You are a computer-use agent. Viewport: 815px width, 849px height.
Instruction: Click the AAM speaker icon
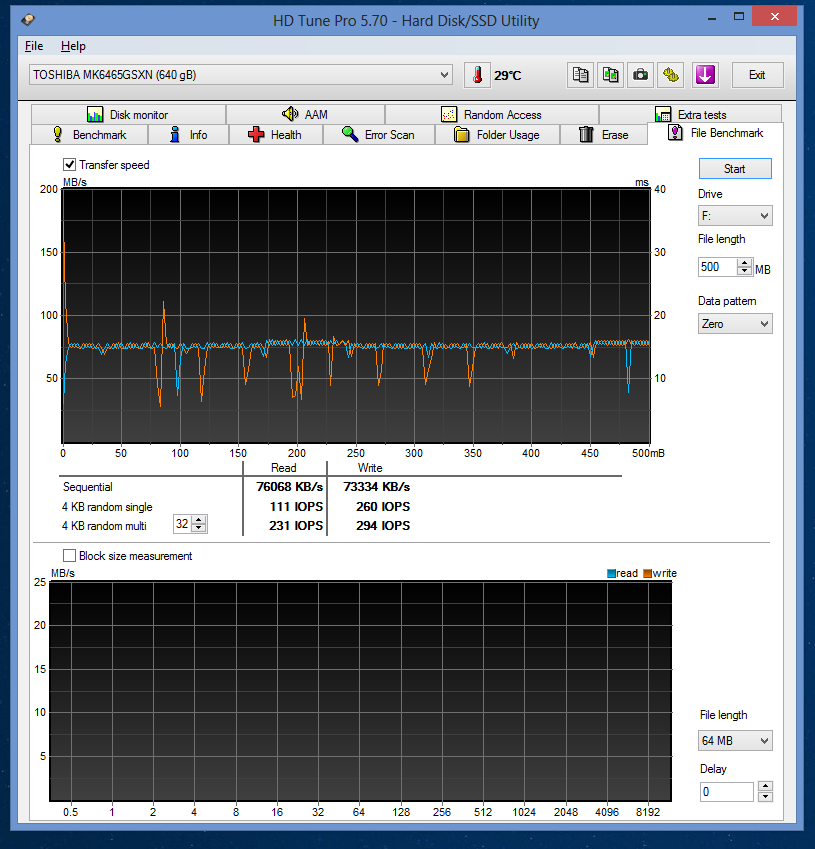tap(290, 114)
